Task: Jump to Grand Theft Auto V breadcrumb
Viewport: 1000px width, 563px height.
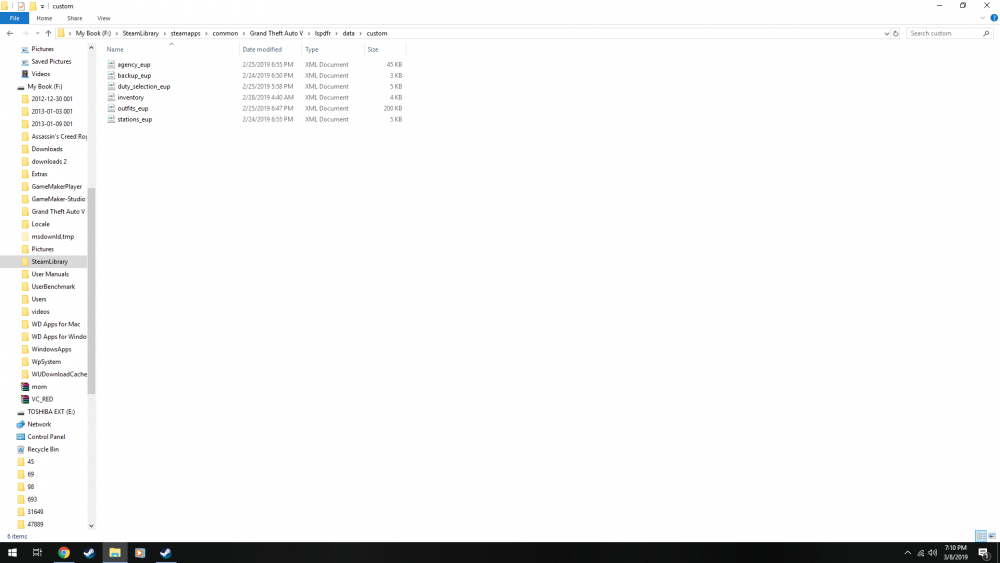Action: pyautogui.click(x=276, y=33)
